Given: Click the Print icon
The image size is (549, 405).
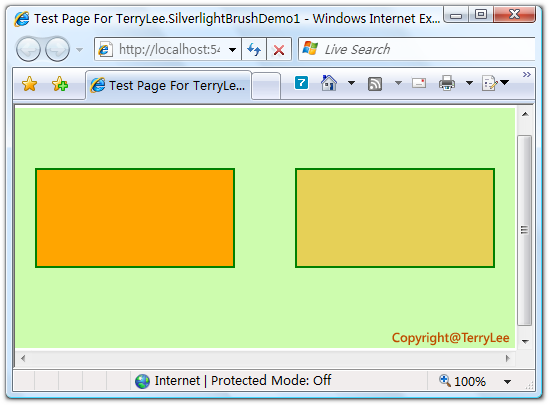Looking at the screenshot, I should (447, 83).
